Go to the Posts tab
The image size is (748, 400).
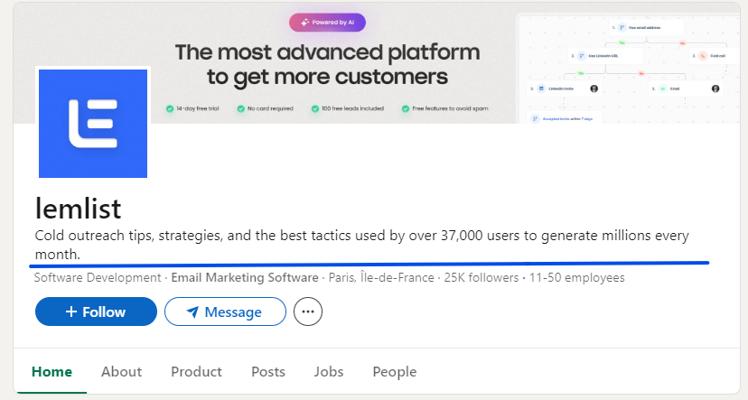268,372
